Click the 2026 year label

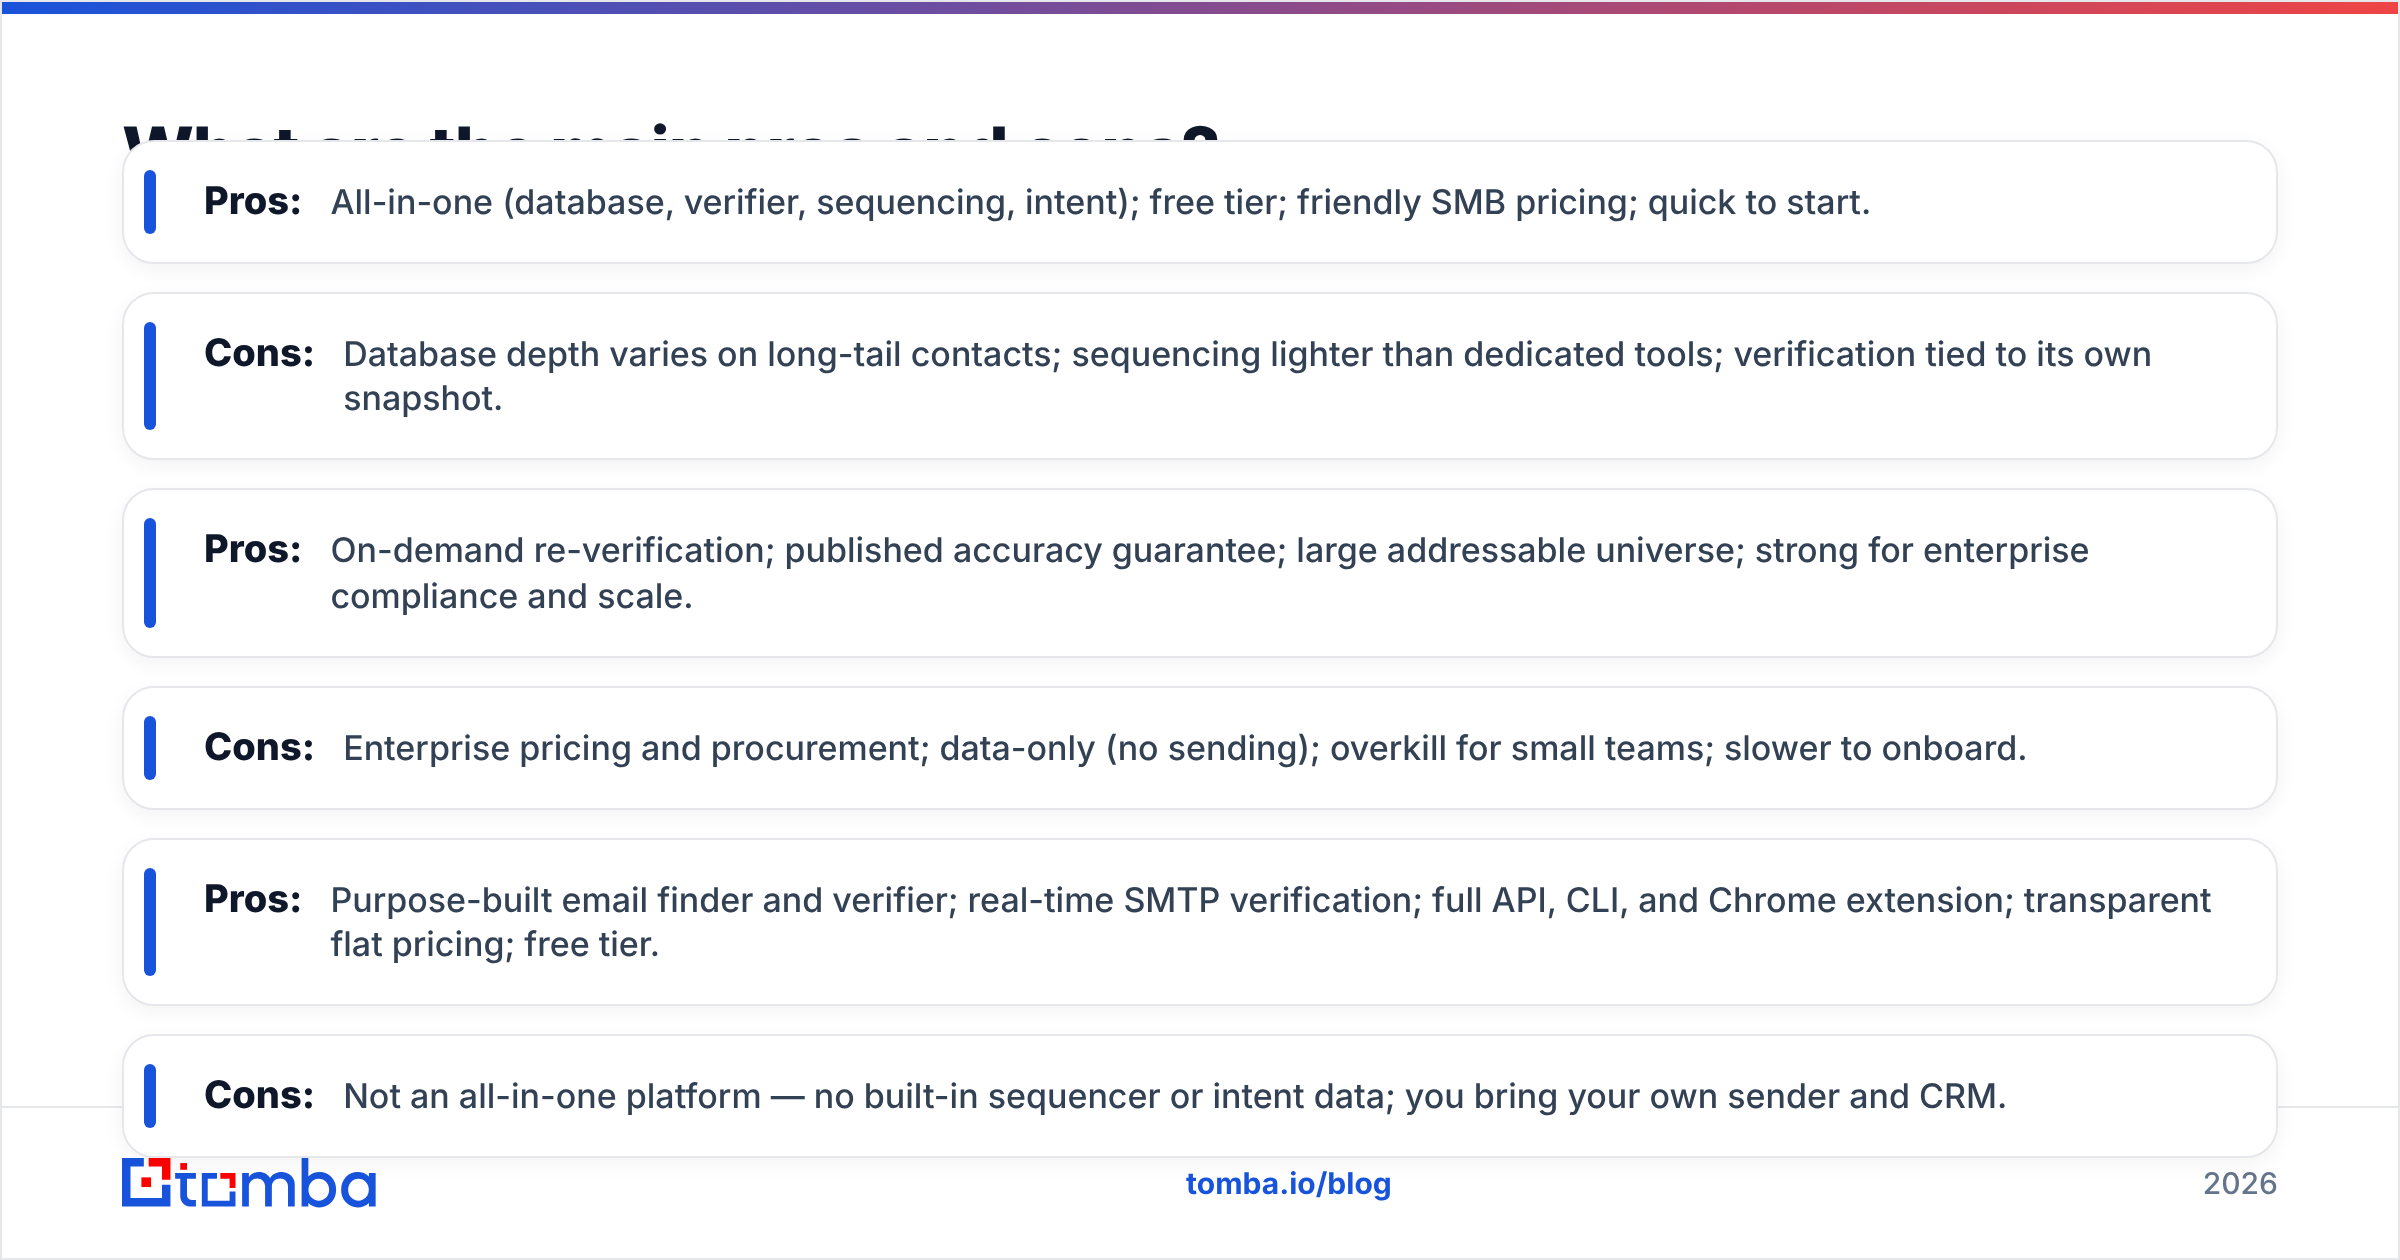coord(2240,1184)
